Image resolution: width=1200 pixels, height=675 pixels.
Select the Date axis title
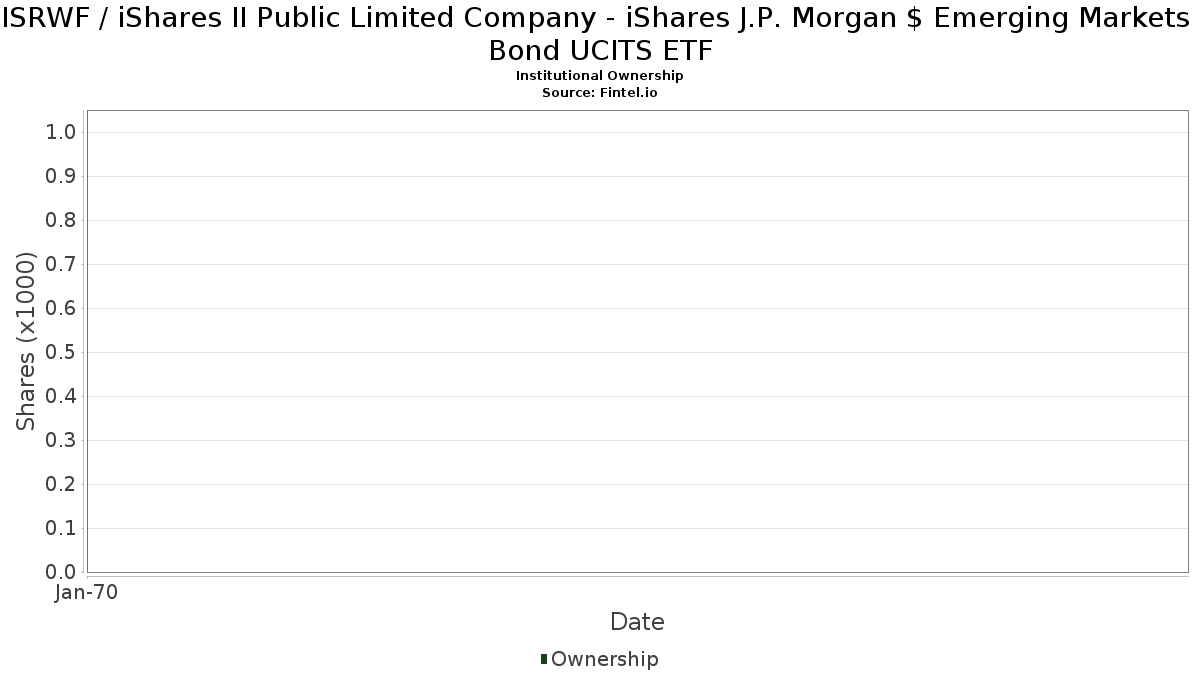[637, 622]
